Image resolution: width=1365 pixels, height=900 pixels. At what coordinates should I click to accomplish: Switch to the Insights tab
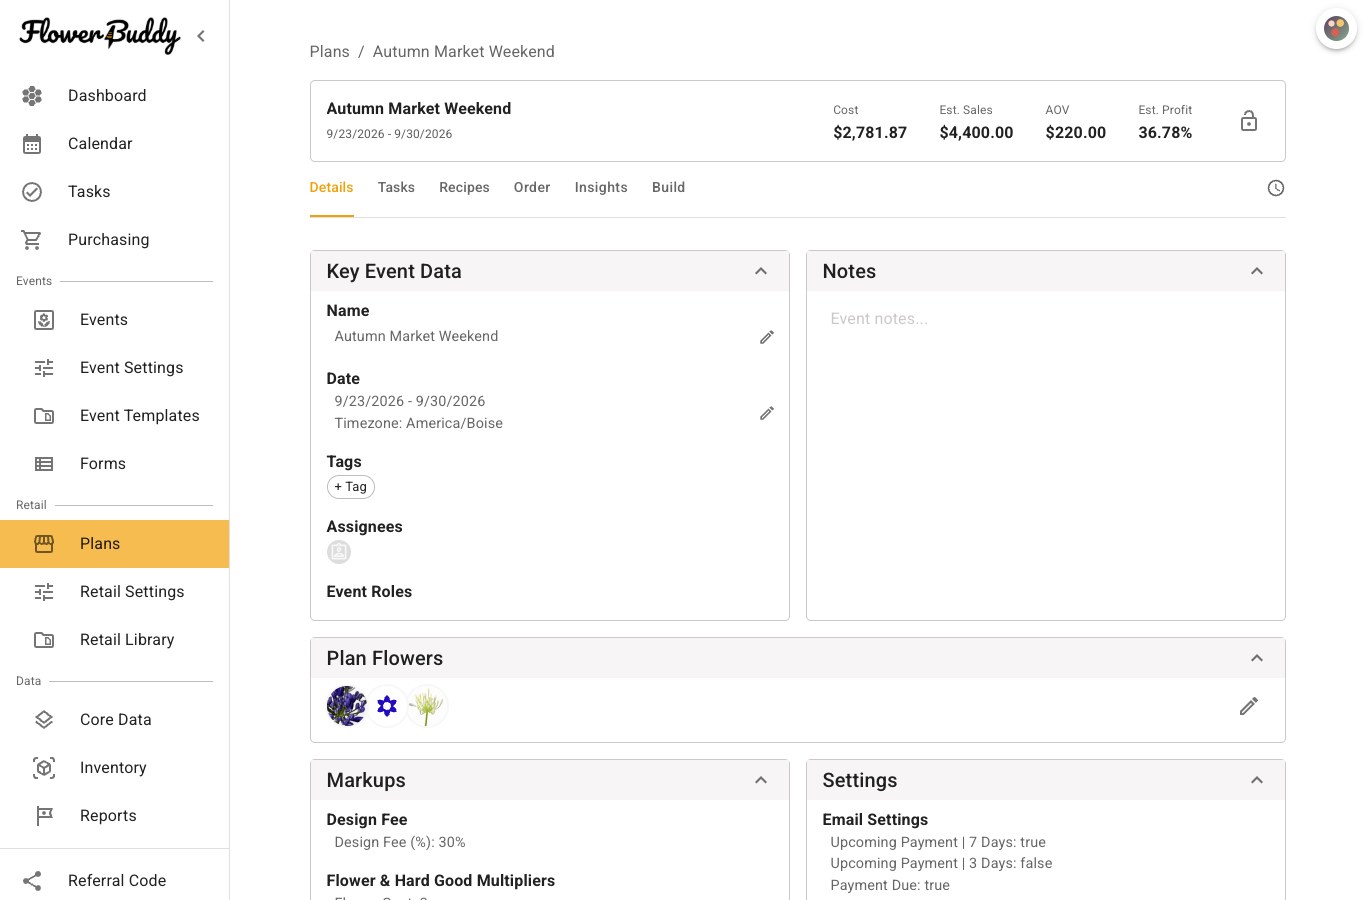pos(601,188)
